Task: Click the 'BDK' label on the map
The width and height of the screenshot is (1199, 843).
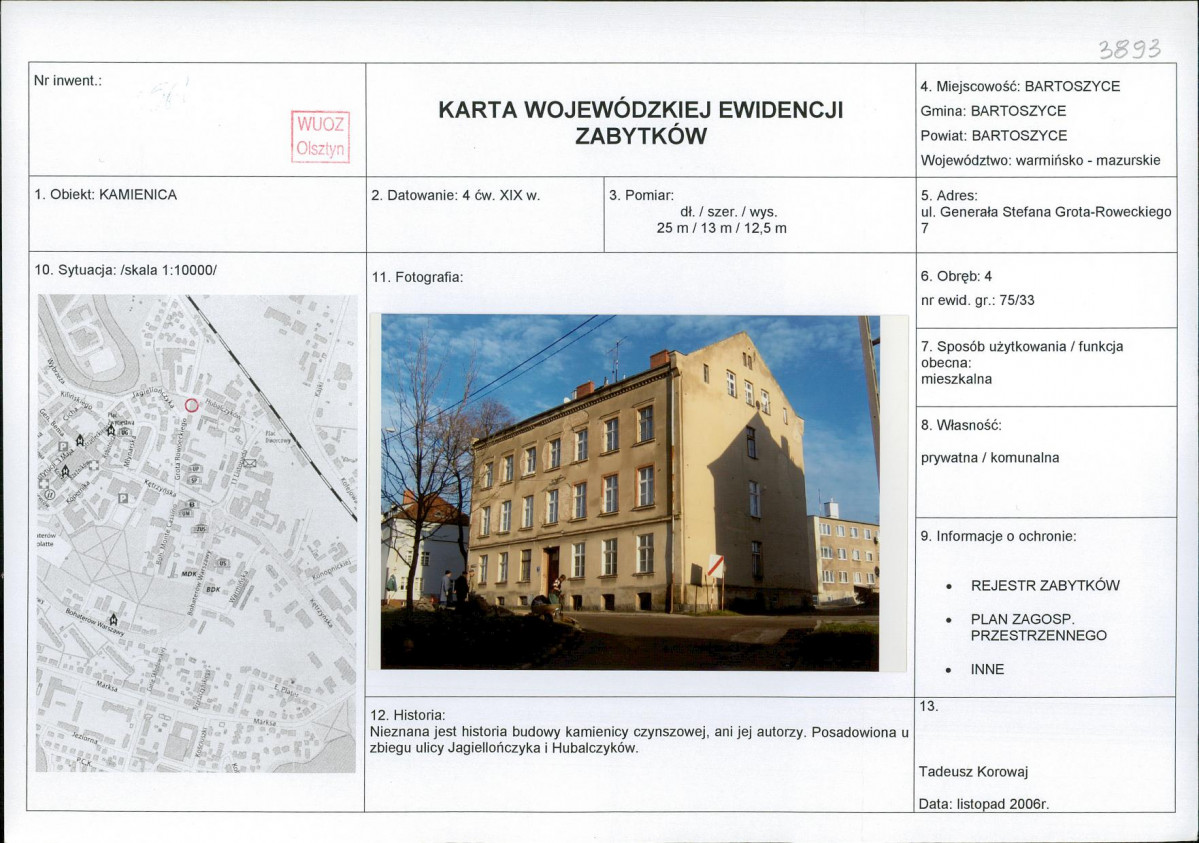Action: [x=213, y=590]
